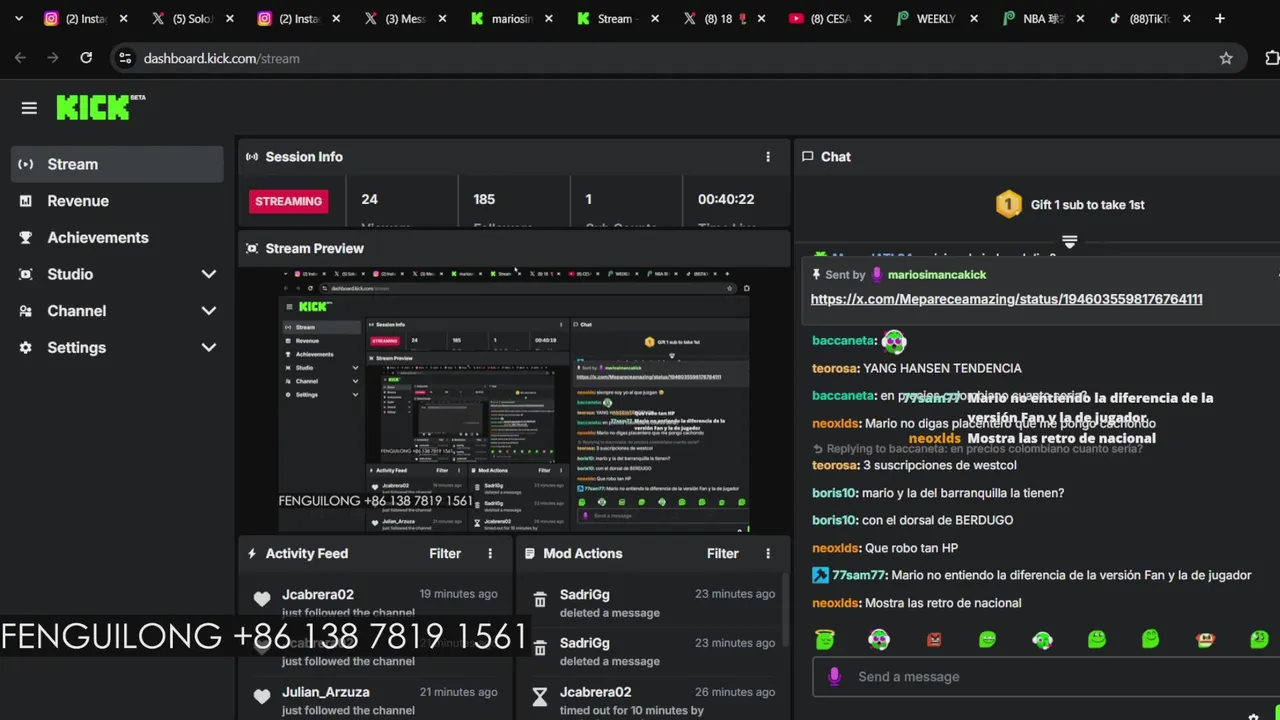
Task: Click the gold number 1 gift badge
Action: point(1009,205)
